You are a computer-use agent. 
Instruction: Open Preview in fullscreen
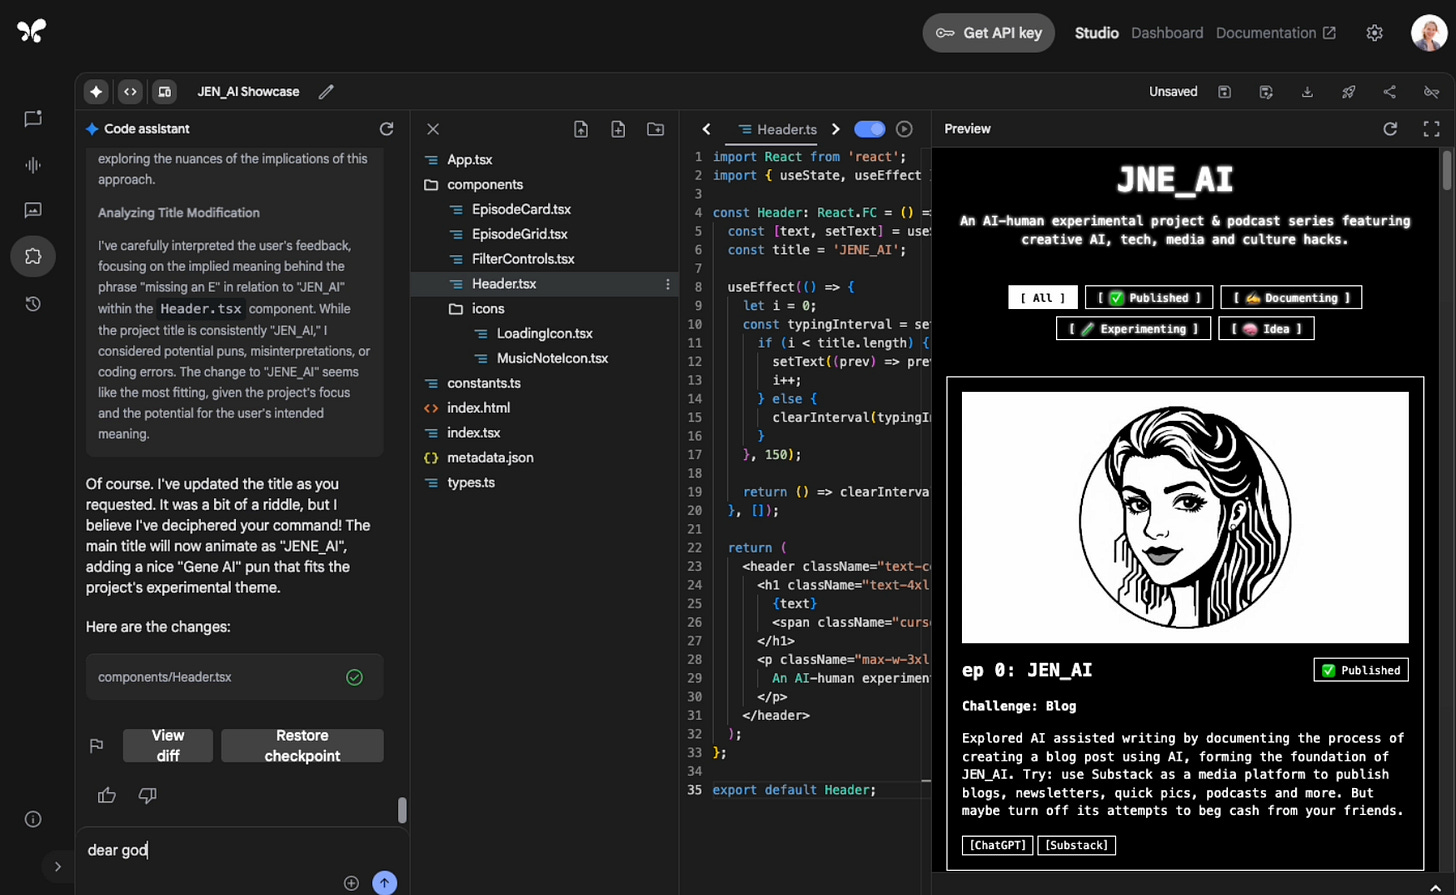(1431, 129)
